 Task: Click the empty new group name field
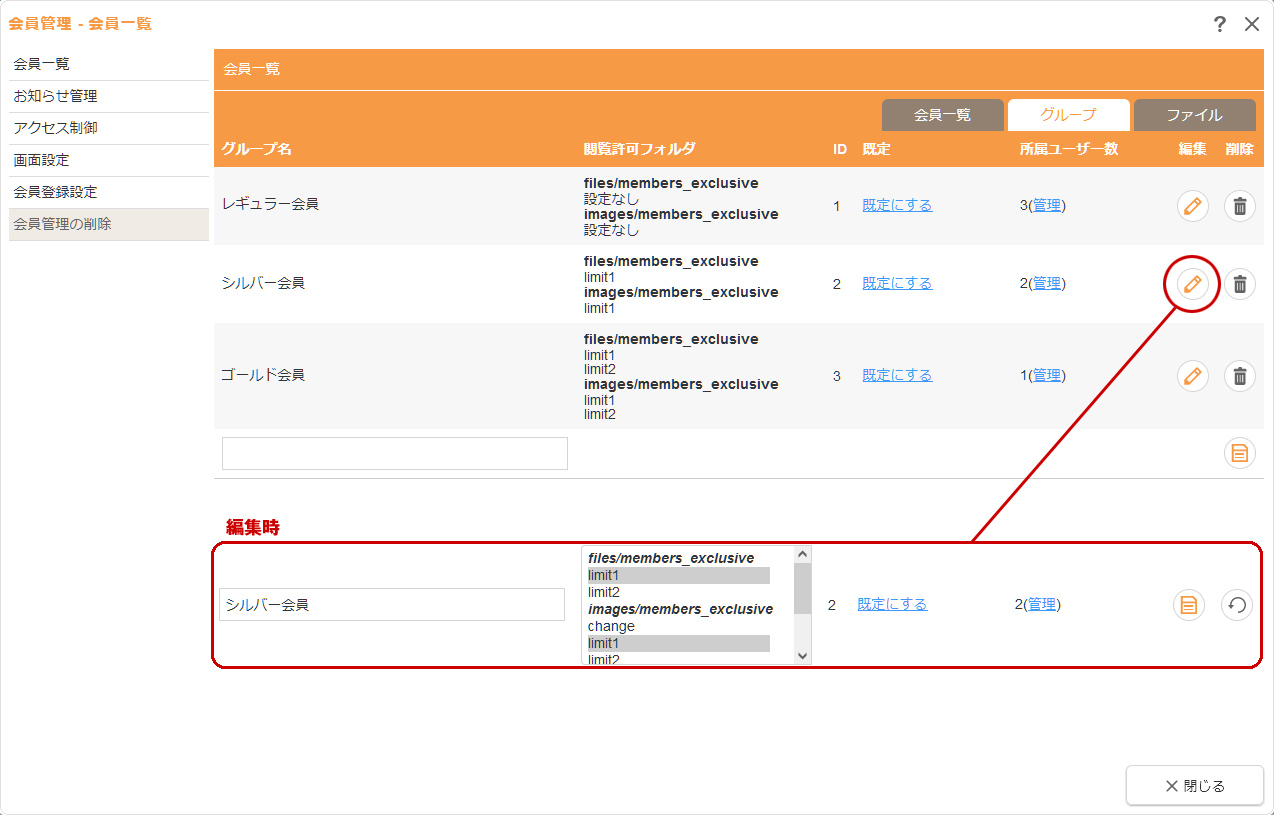(394, 453)
